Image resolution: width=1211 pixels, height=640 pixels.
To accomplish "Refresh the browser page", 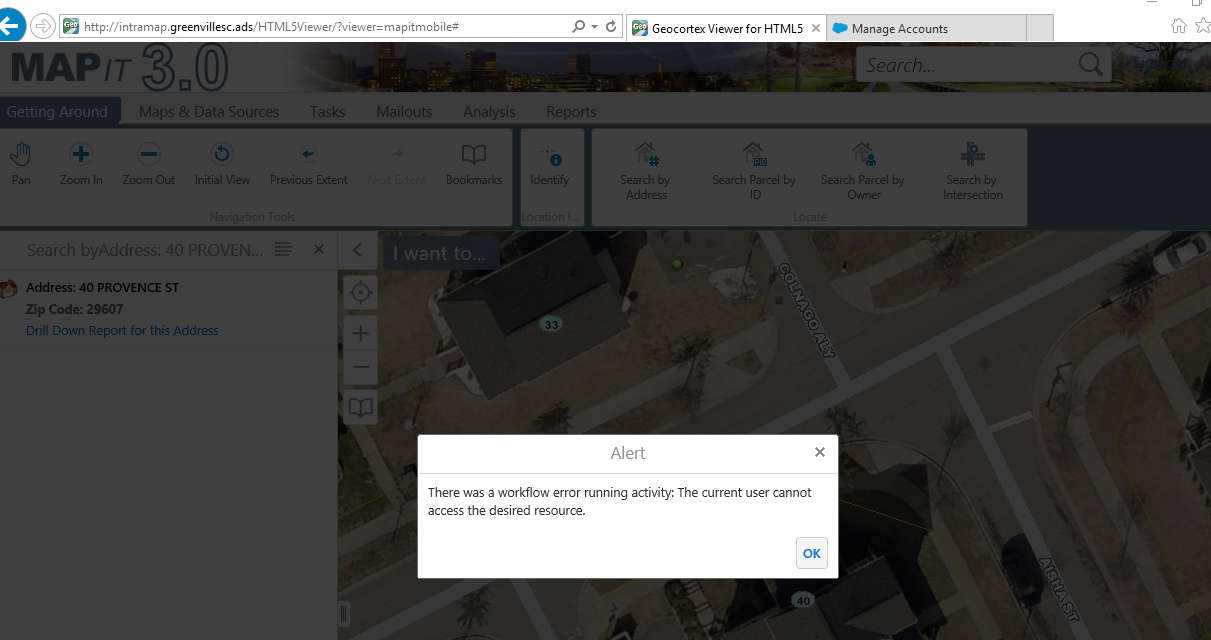I will click(x=610, y=27).
